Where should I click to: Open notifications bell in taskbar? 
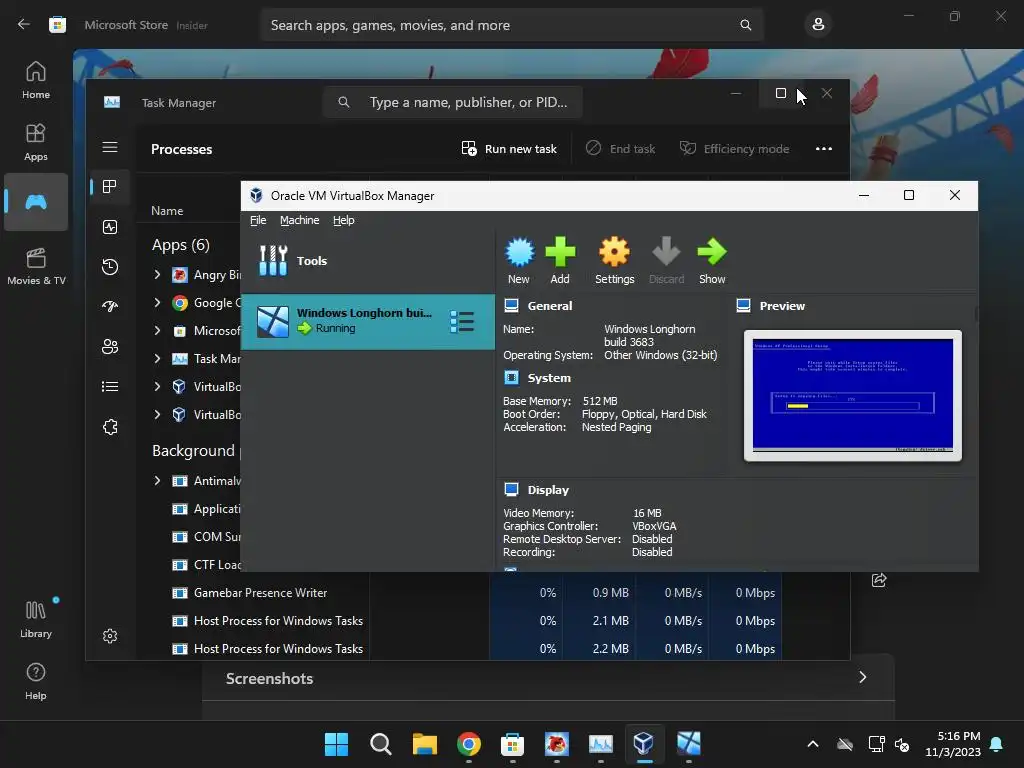point(997,744)
